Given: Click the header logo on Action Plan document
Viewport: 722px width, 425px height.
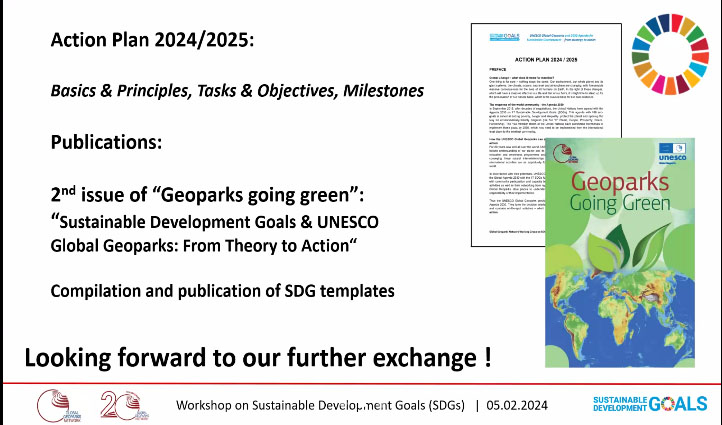Looking at the screenshot, I should (504, 37).
